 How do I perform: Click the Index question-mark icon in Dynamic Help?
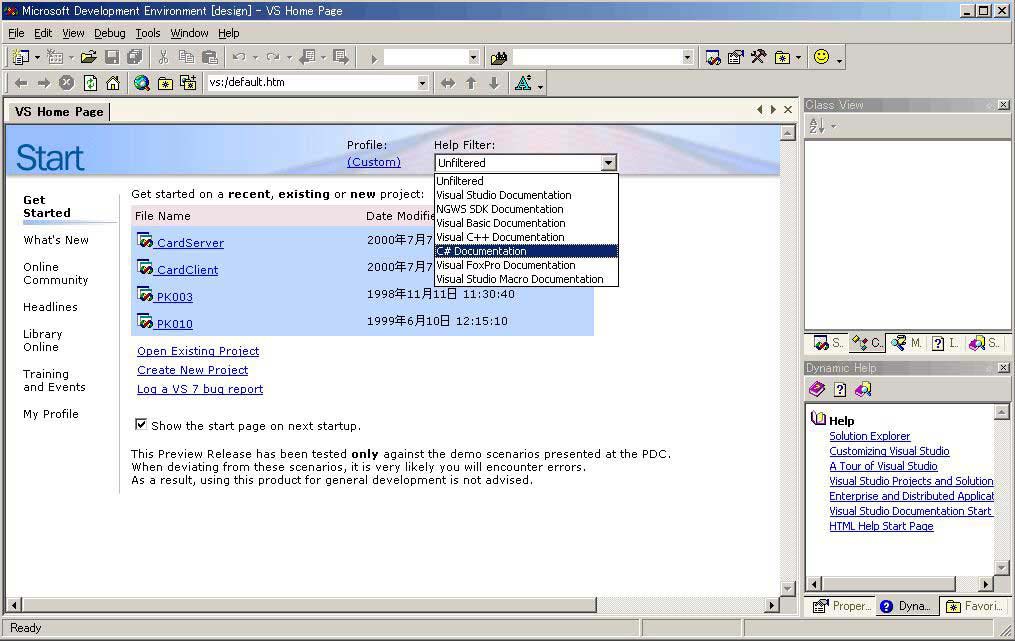[x=840, y=389]
